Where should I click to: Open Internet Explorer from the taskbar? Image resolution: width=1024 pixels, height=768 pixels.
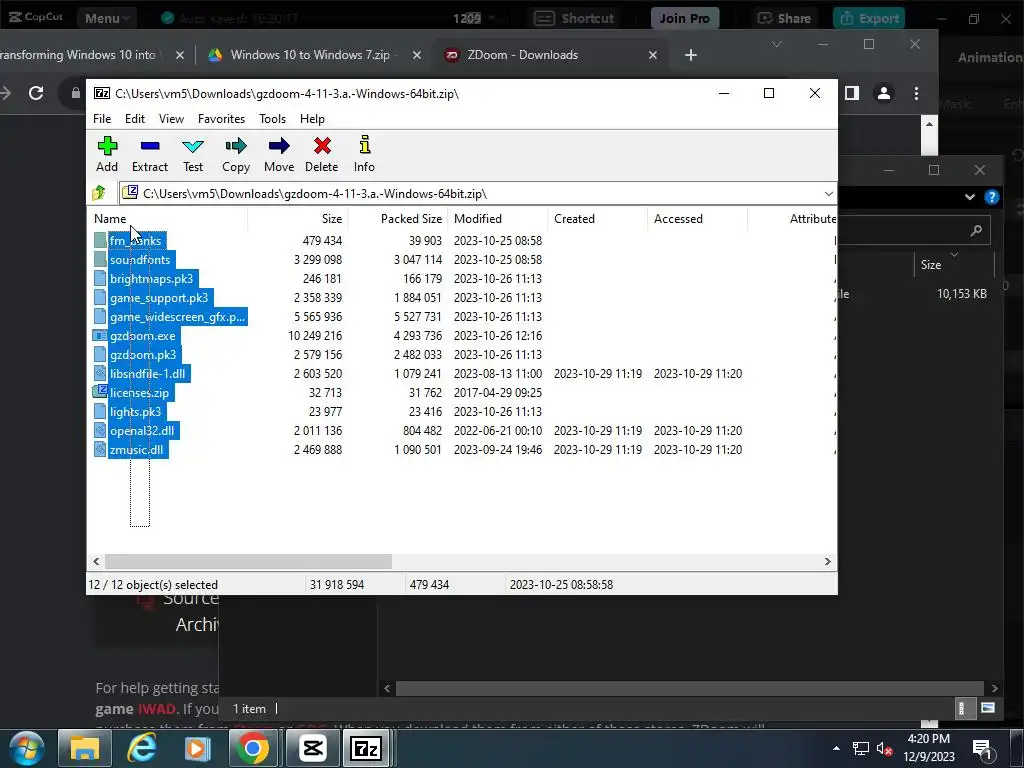[x=141, y=748]
